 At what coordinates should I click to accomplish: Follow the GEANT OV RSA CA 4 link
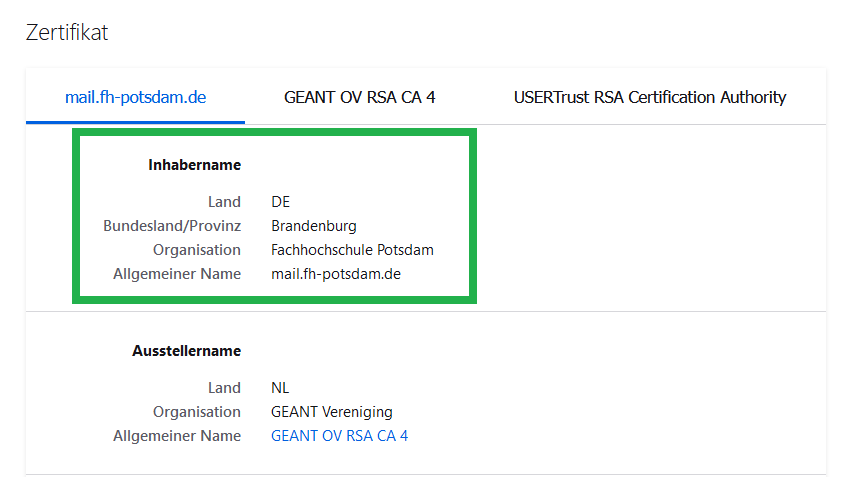(339, 436)
